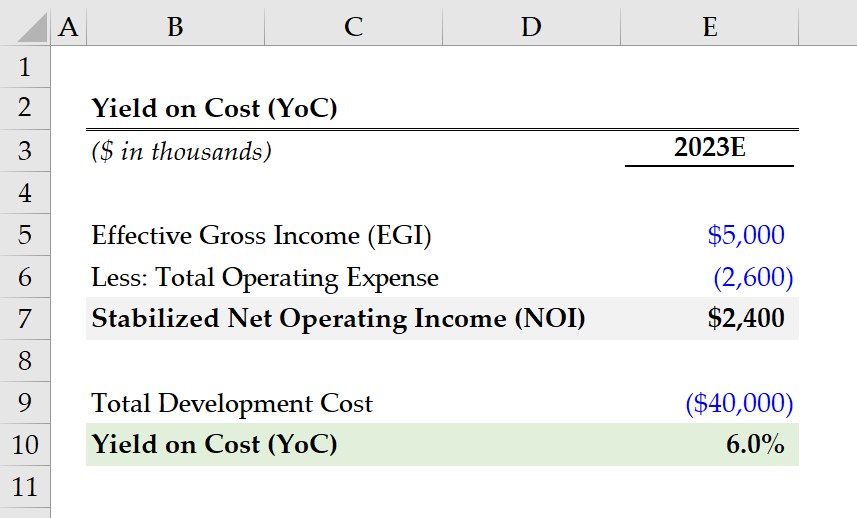Click the $5,000 EGI value cell
857x518 pixels.
709,235
